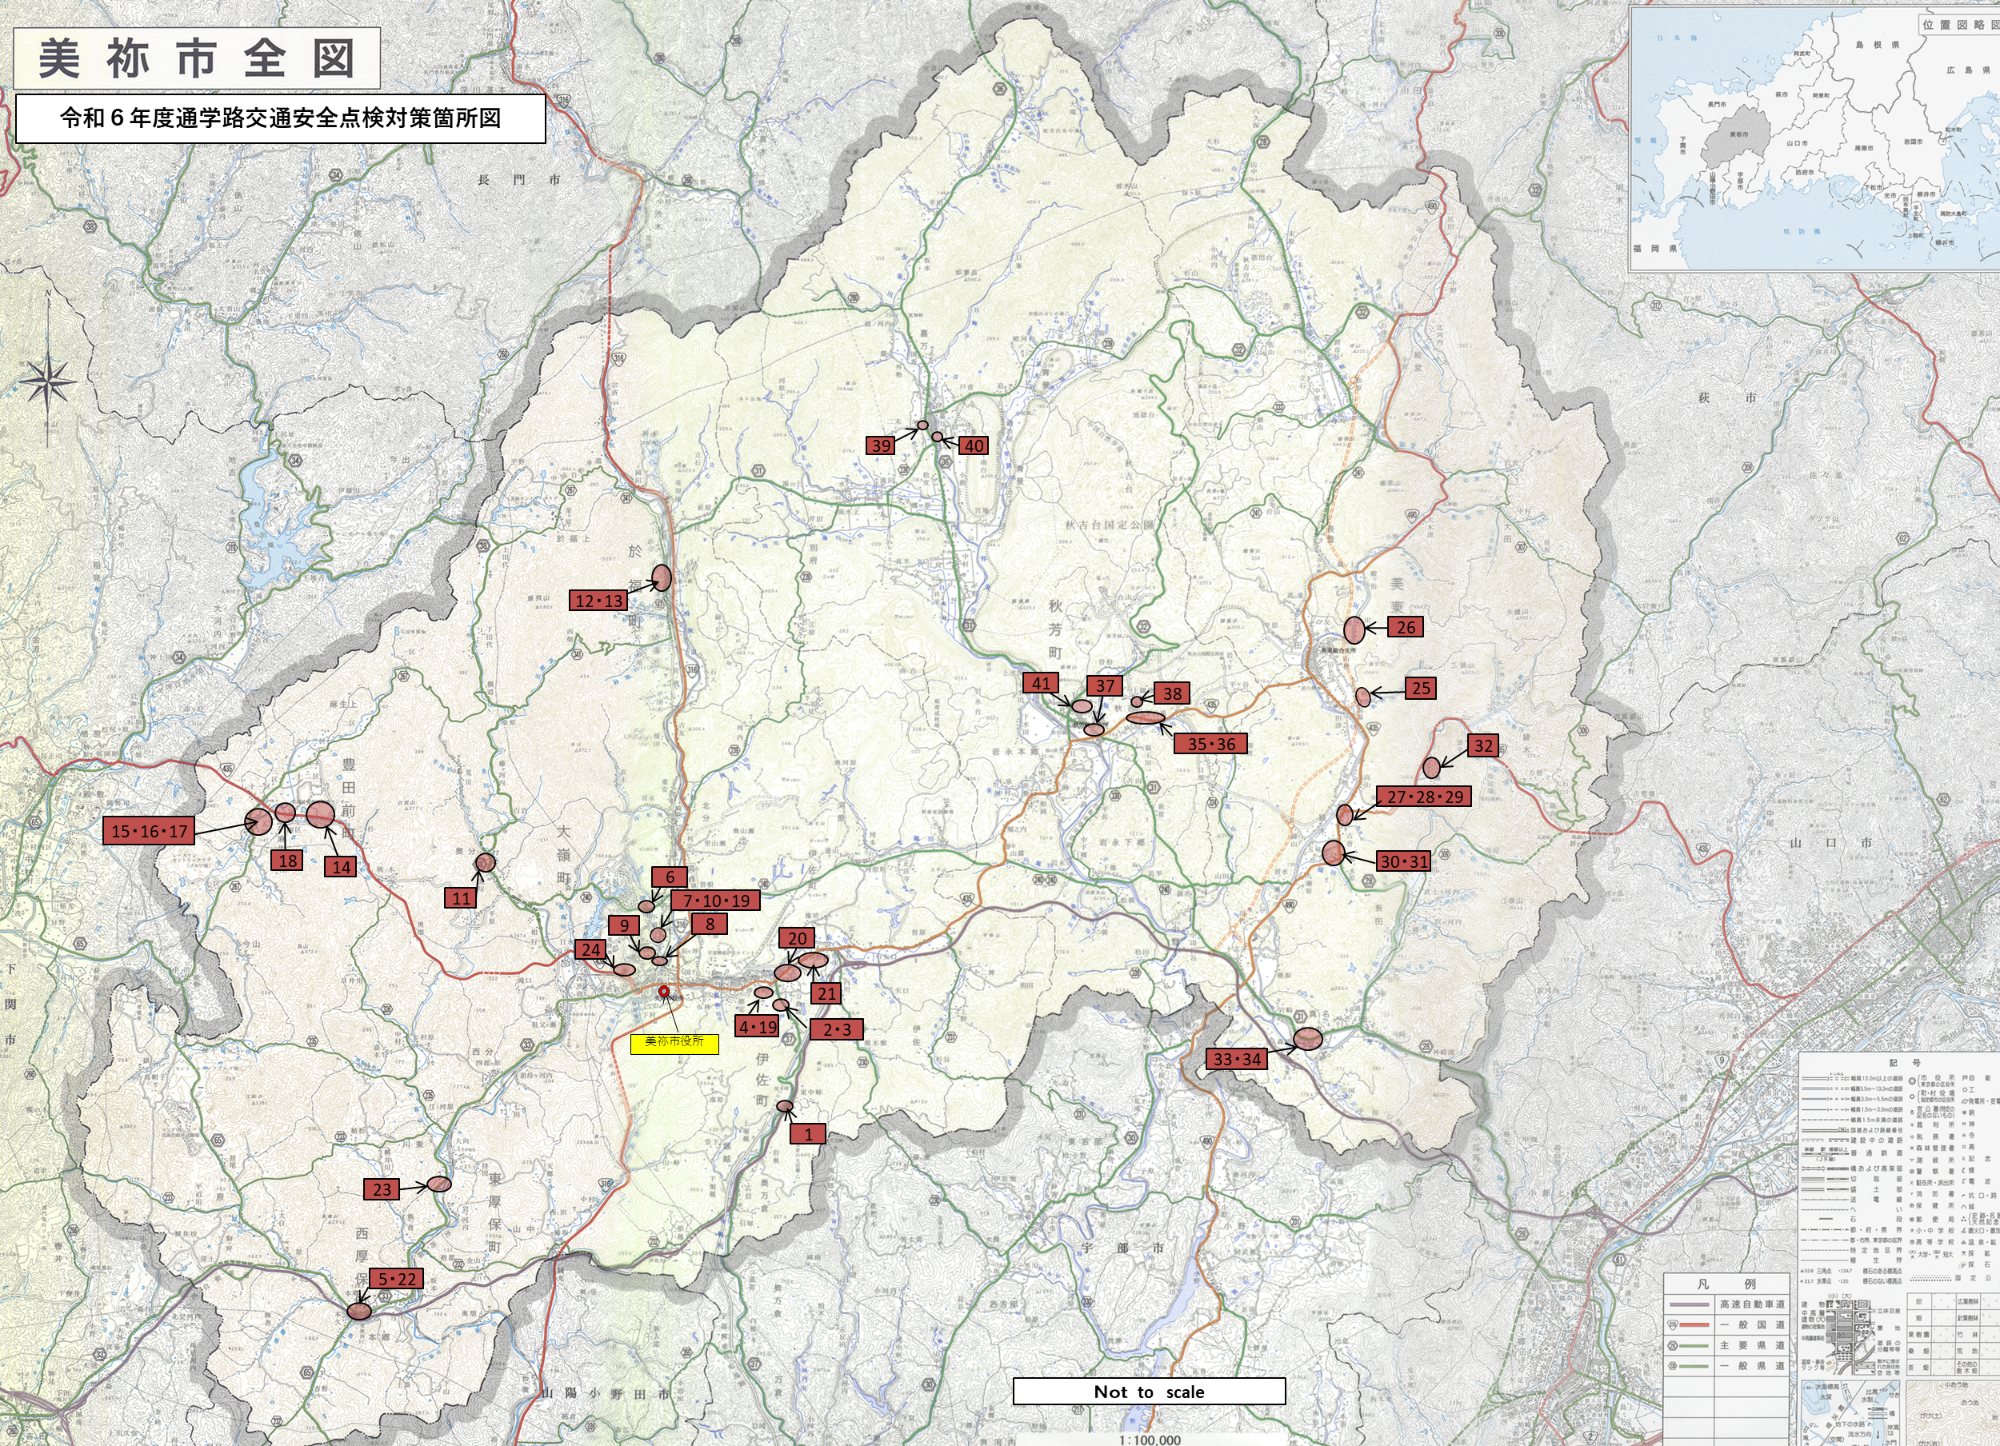
Task: Select red label 26
Action: 1406,627
